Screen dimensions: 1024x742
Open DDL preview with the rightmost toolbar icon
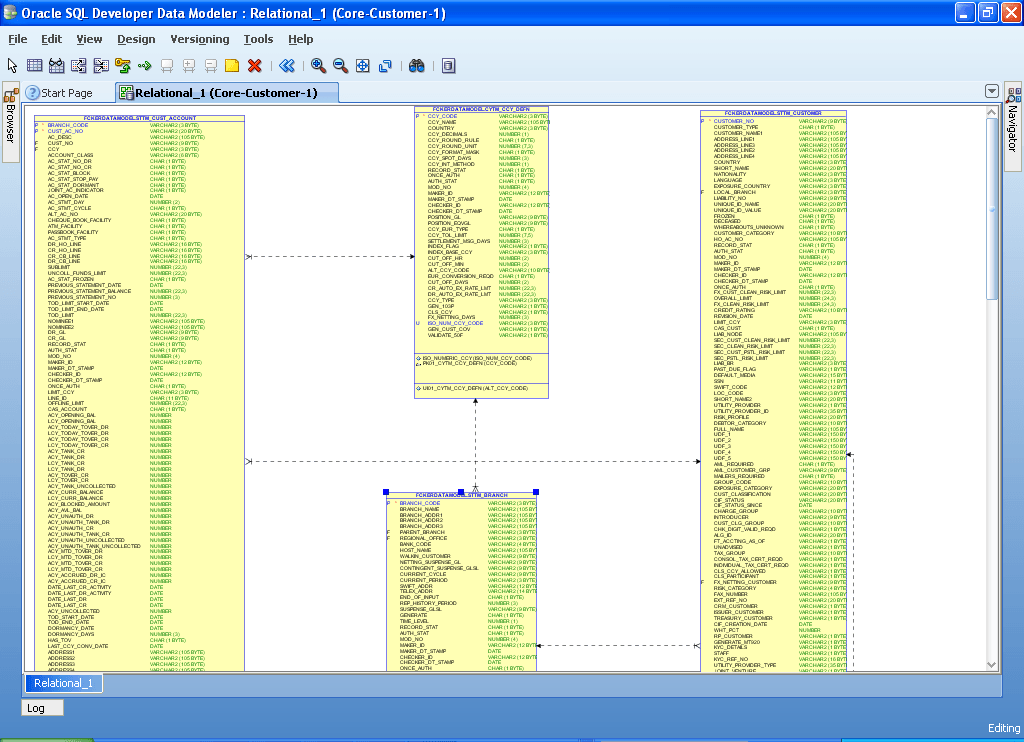(447, 65)
